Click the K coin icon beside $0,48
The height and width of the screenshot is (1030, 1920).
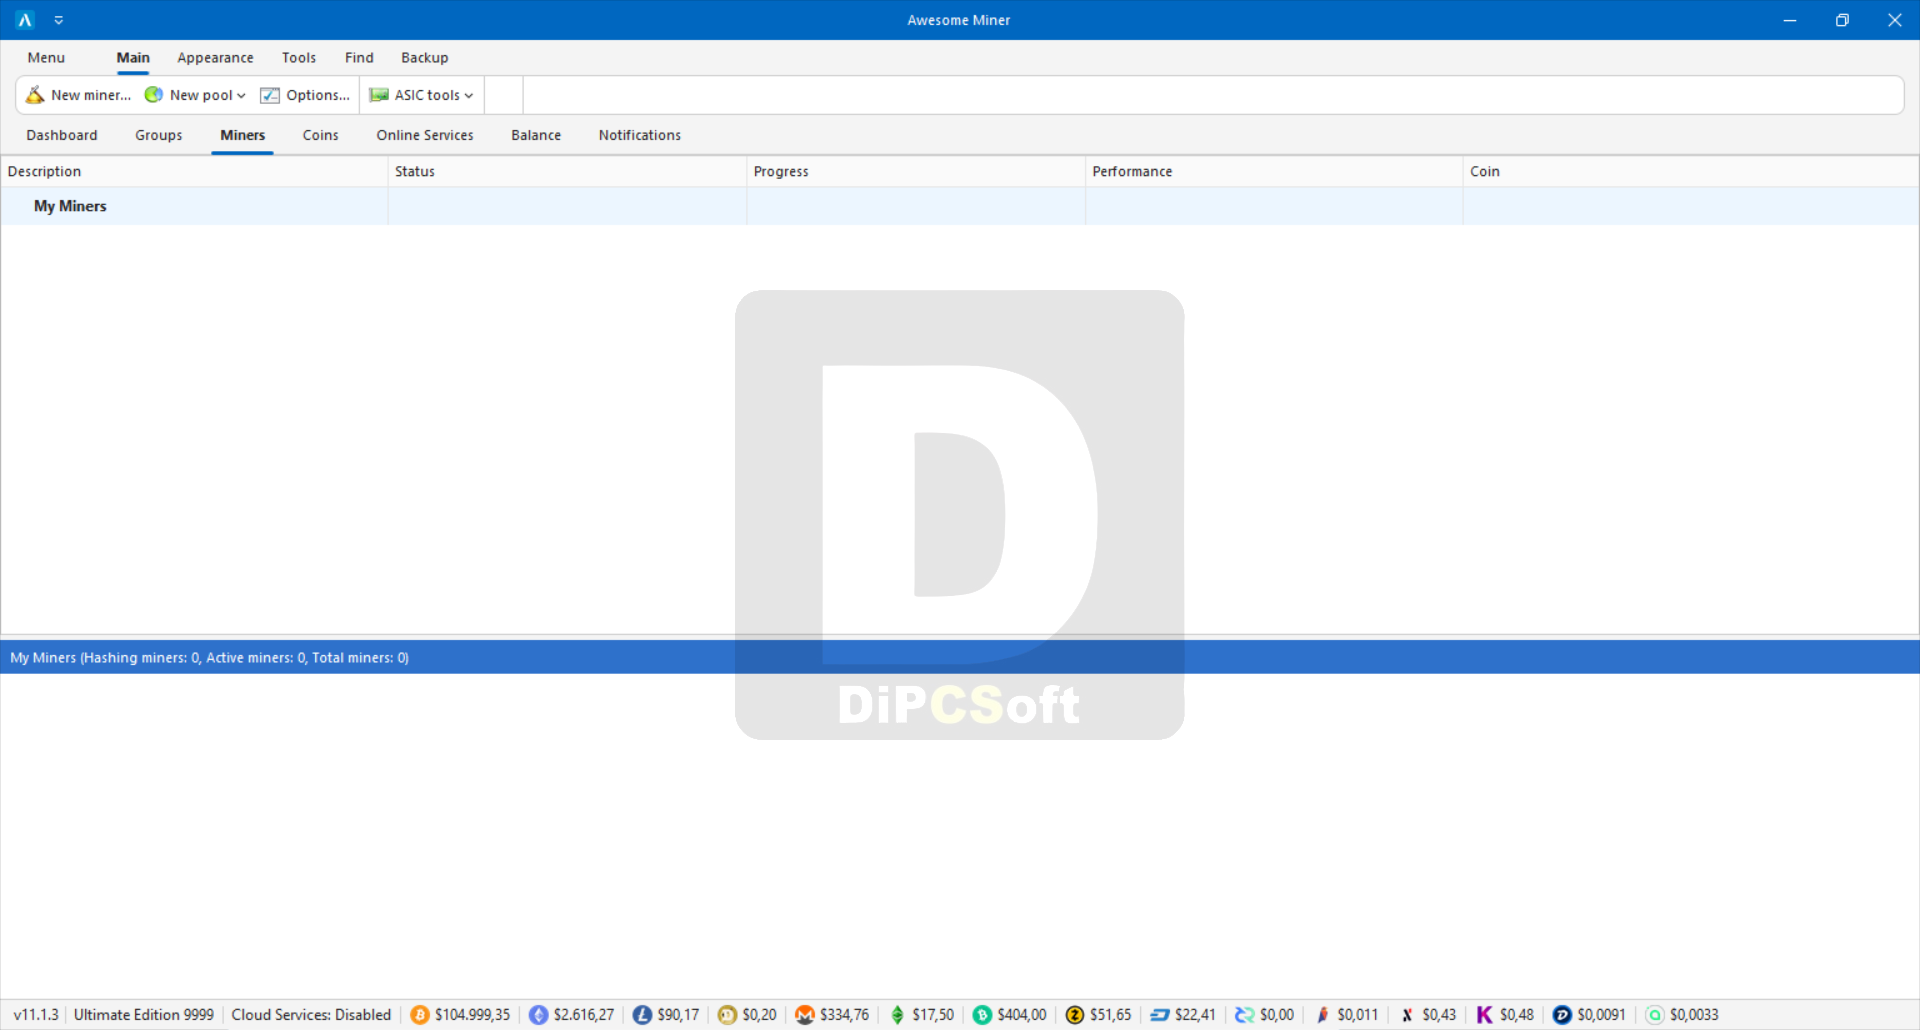pos(1484,1015)
